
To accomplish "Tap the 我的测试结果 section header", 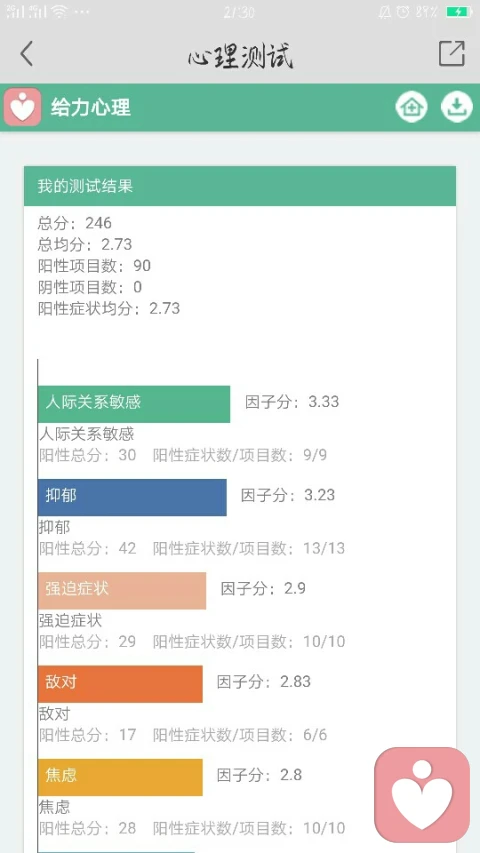I will tap(239, 186).
